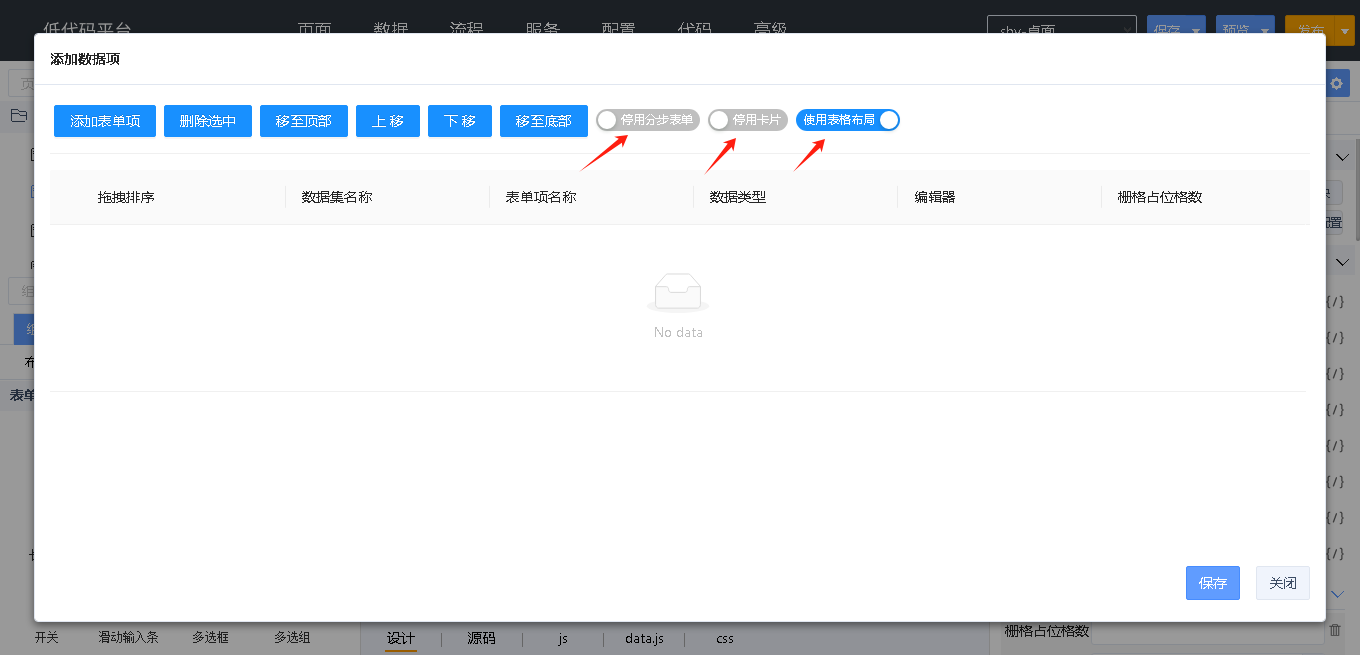Image resolution: width=1360 pixels, height=655 pixels.
Task: Click the 删除选中 button
Action: pos(208,121)
